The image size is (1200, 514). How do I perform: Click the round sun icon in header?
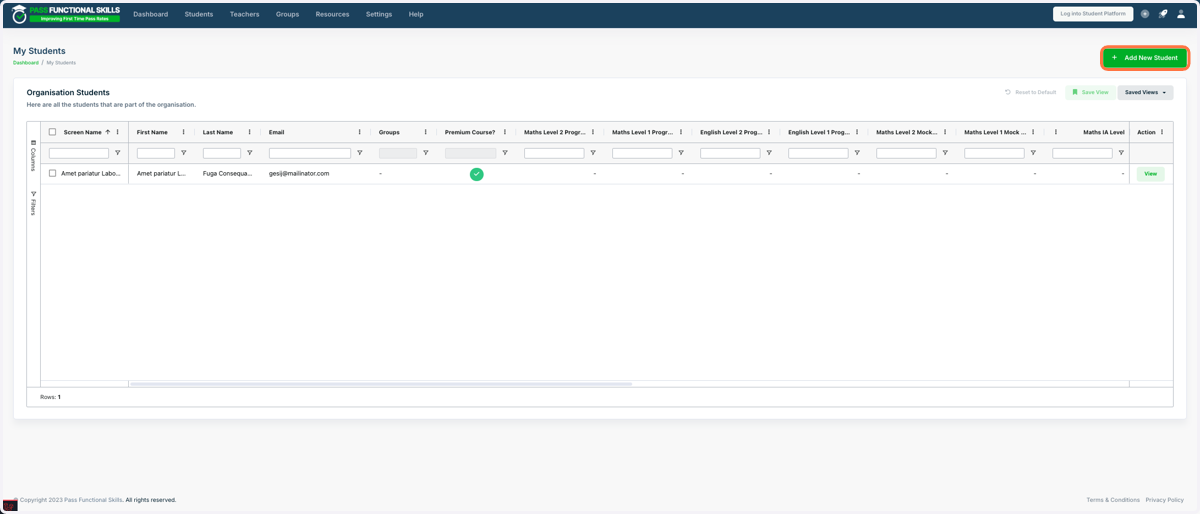(1145, 14)
